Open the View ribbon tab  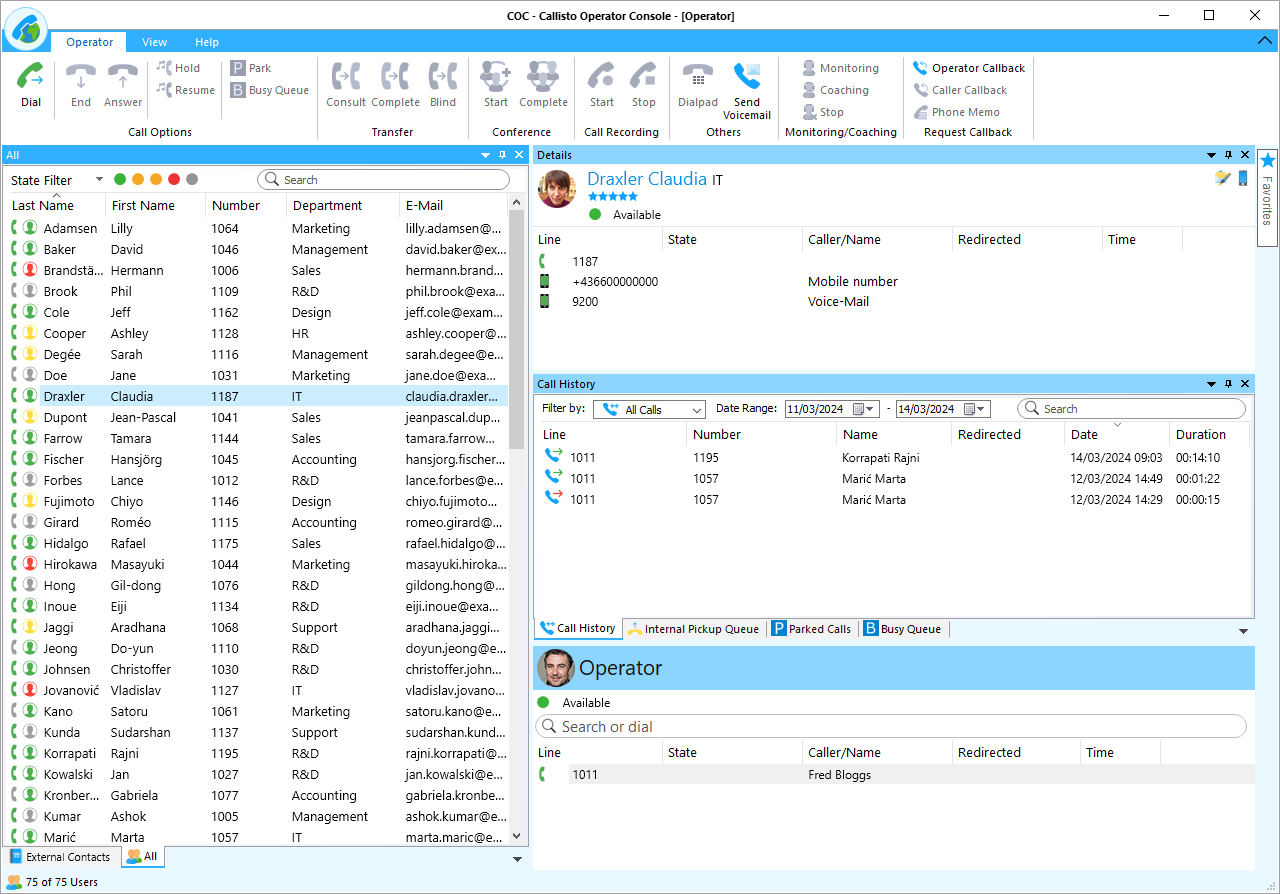tap(155, 42)
